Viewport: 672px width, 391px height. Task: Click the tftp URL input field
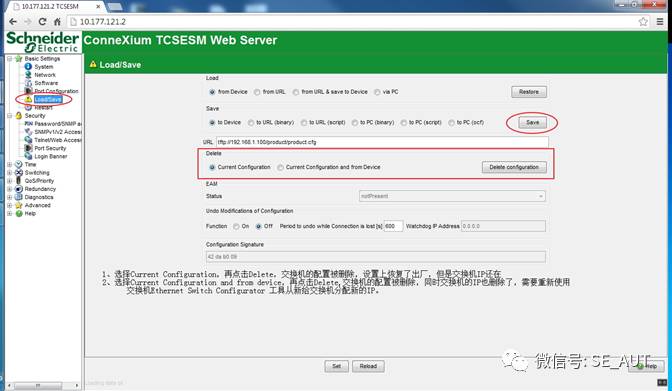(x=382, y=142)
